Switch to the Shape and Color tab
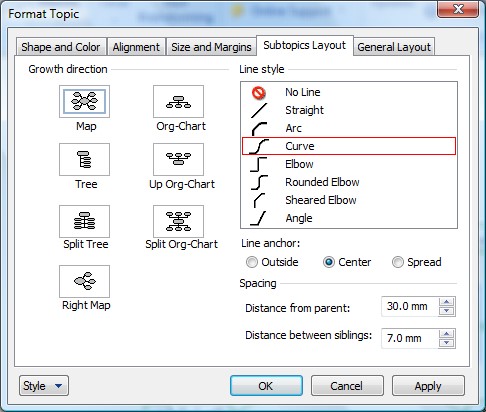Viewport: 486px width, 412px height. 61,47
